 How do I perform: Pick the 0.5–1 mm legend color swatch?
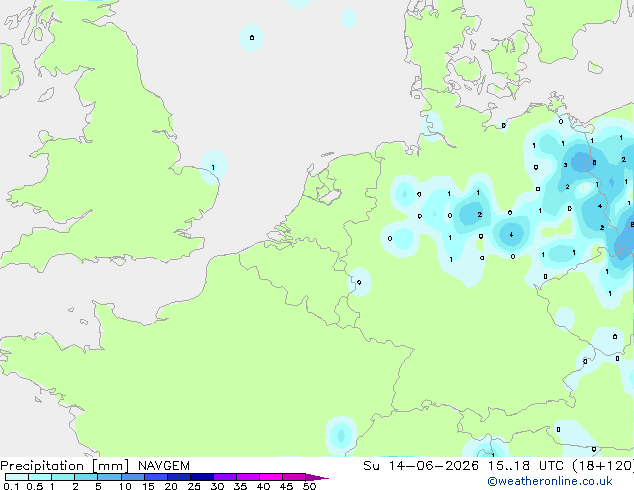[40, 477]
